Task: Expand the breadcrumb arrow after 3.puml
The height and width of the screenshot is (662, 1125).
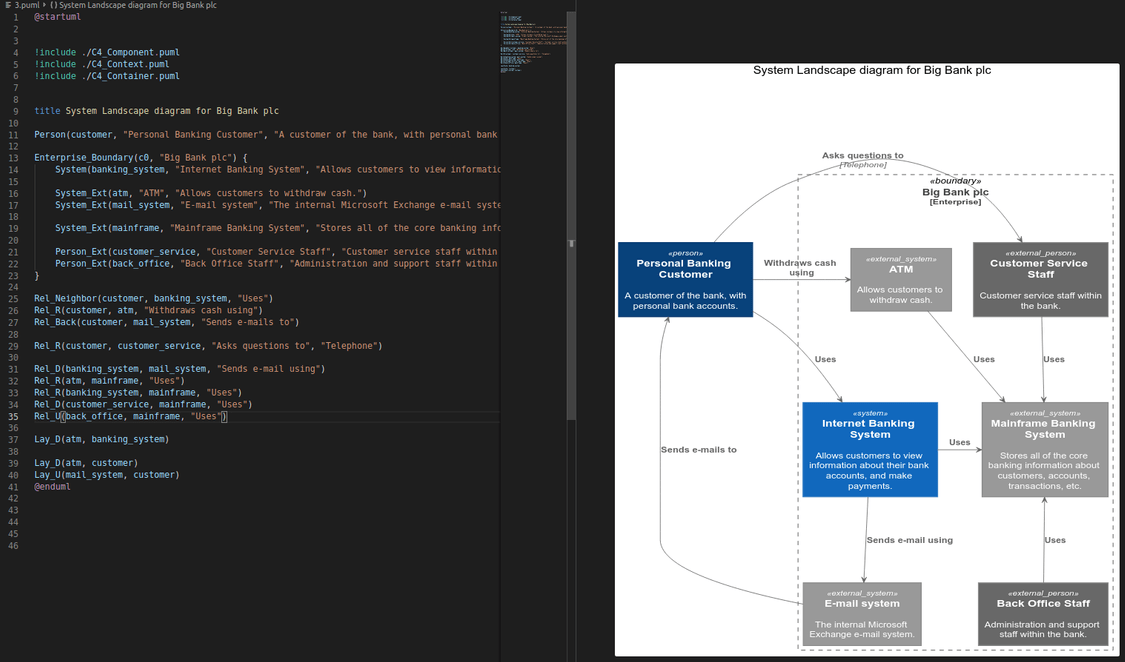Action: (x=44, y=5)
